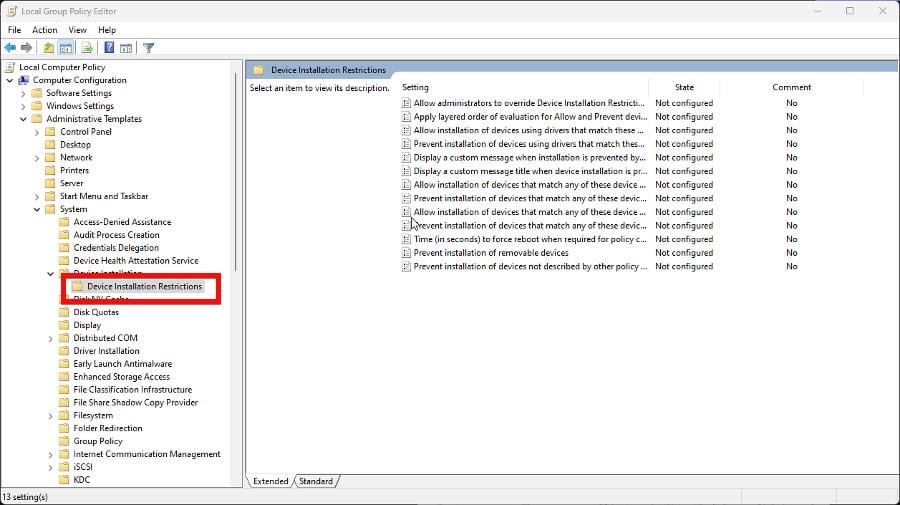This screenshot has height=505, width=900.
Task: Click policy icon for Allow administrators to override
Action: pos(406,103)
